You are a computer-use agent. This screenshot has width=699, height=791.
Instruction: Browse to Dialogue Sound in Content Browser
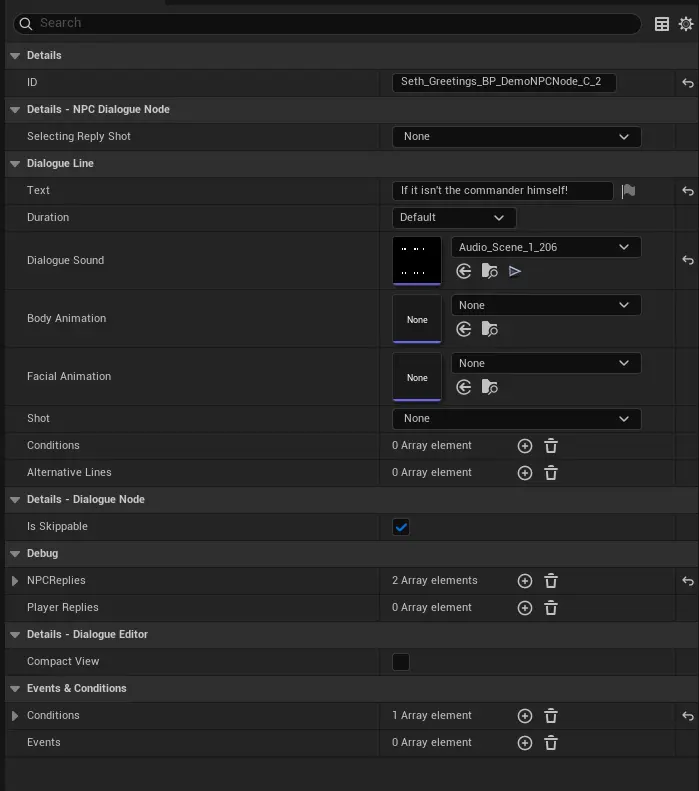pos(489,271)
